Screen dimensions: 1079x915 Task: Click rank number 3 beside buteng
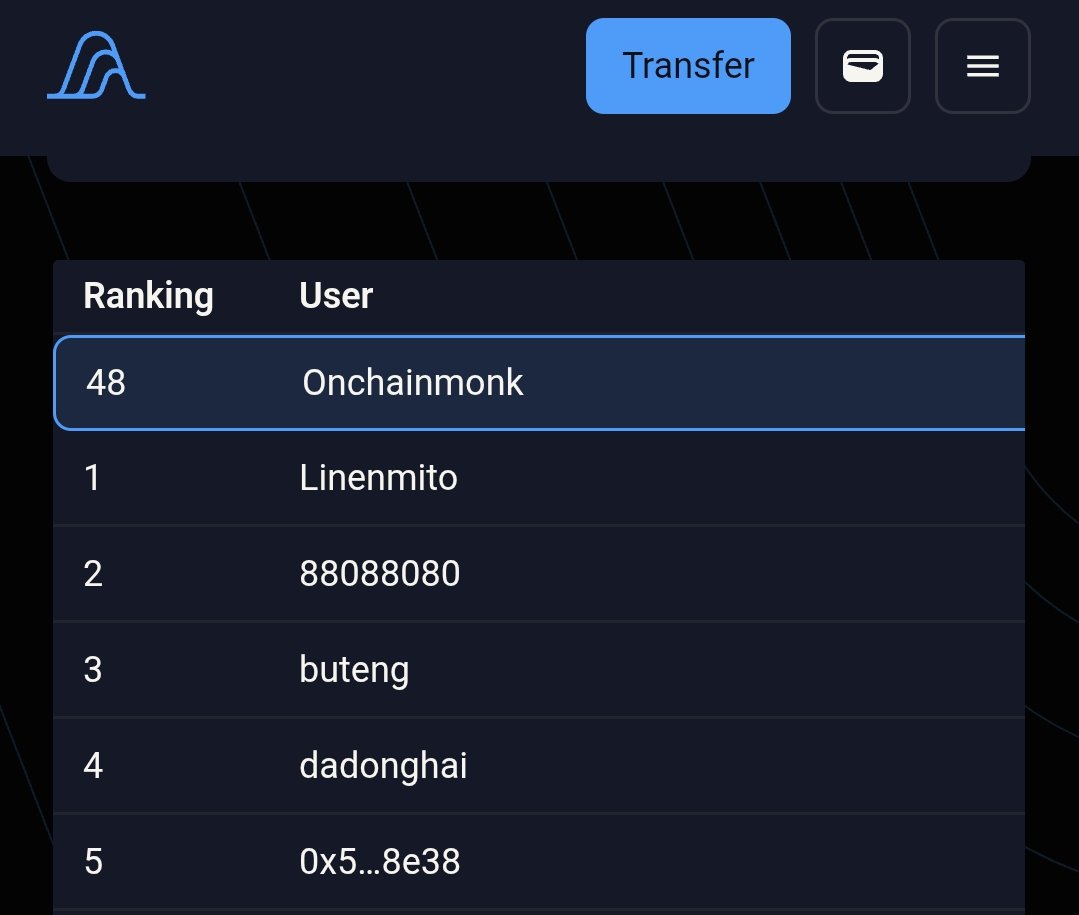pyautogui.click(x=93, y=670)
